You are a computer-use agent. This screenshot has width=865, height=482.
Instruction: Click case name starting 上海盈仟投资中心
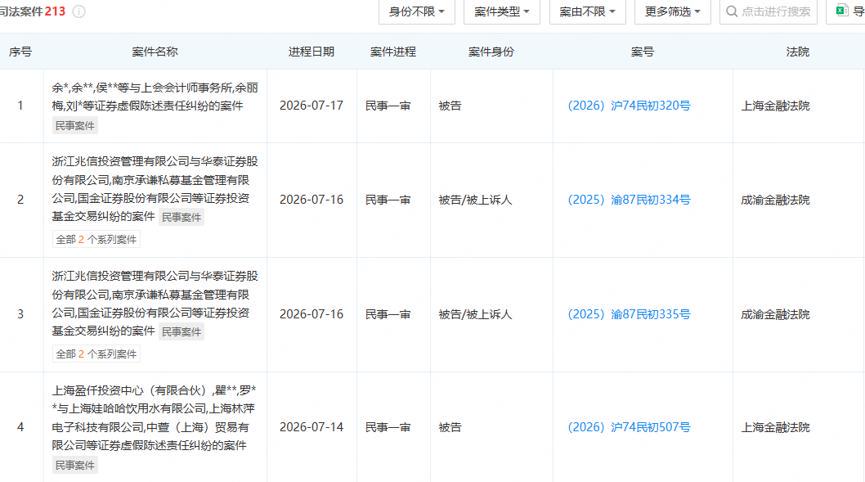(x=154, y=417)
